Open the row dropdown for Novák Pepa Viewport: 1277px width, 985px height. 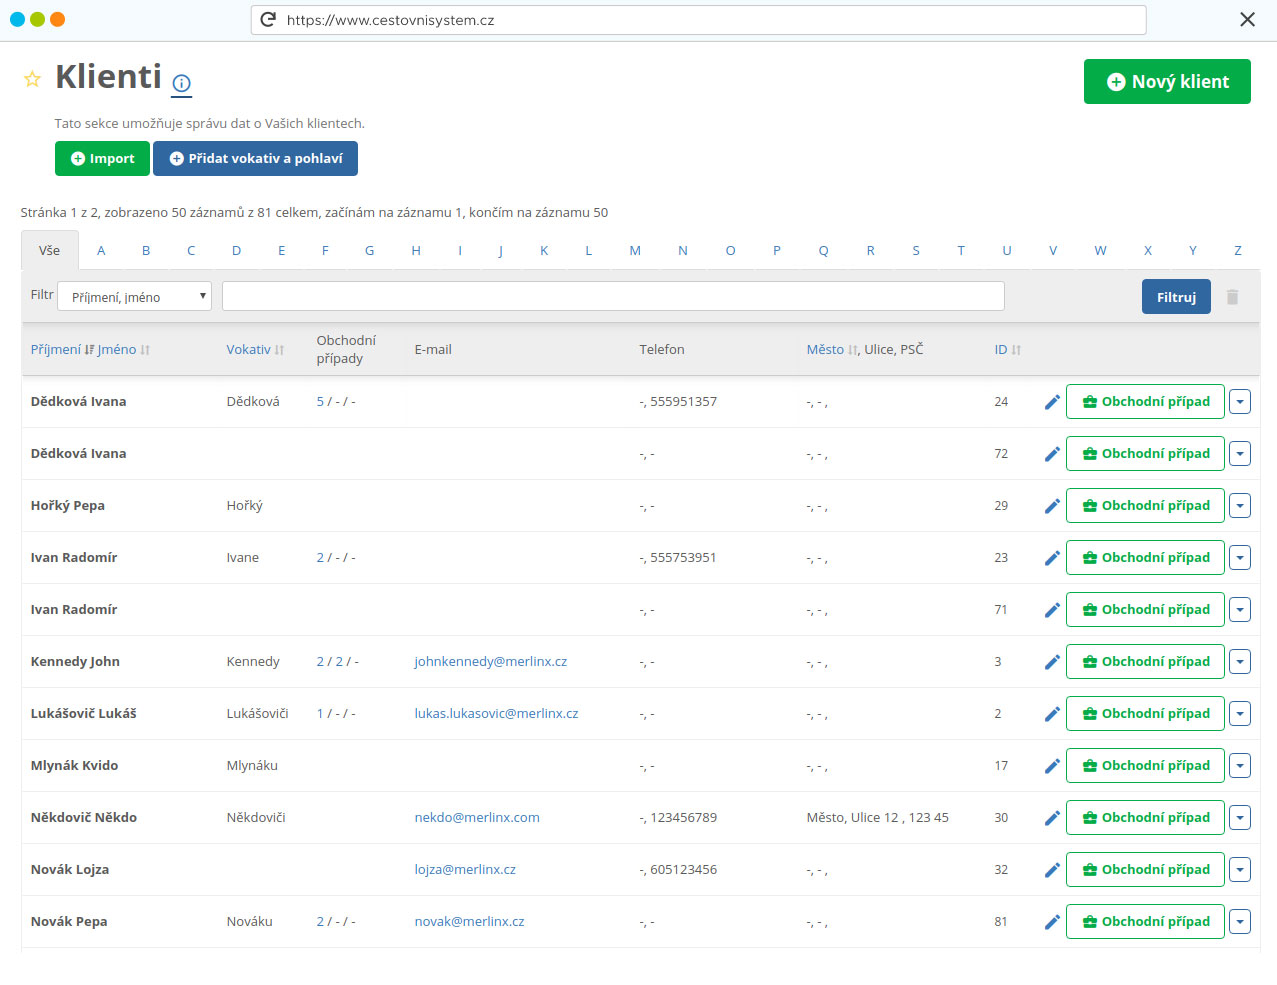pyautogui.click(x=1240, y=922)
